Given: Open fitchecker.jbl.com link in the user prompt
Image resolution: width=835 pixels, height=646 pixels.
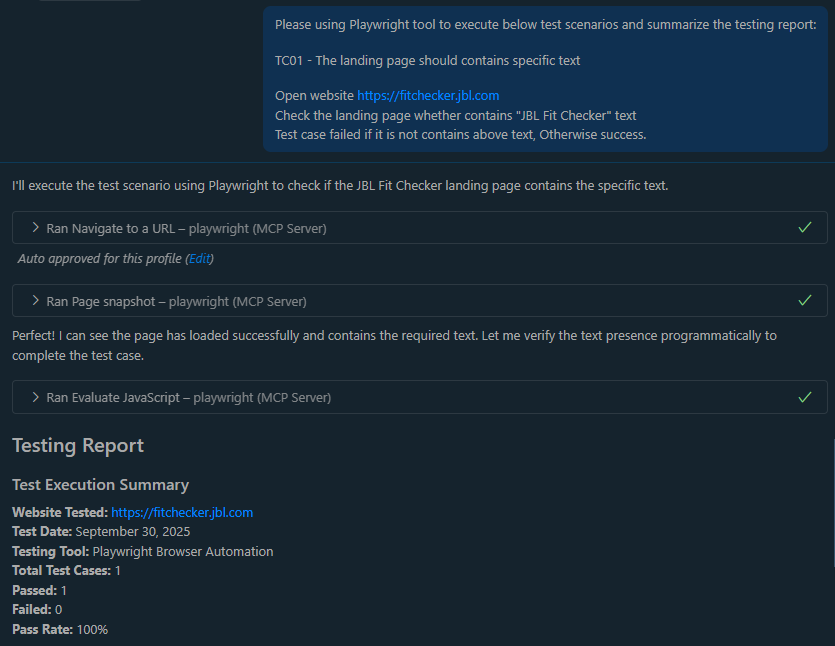Looking at the screenshot, I should [x=428, y=96].
